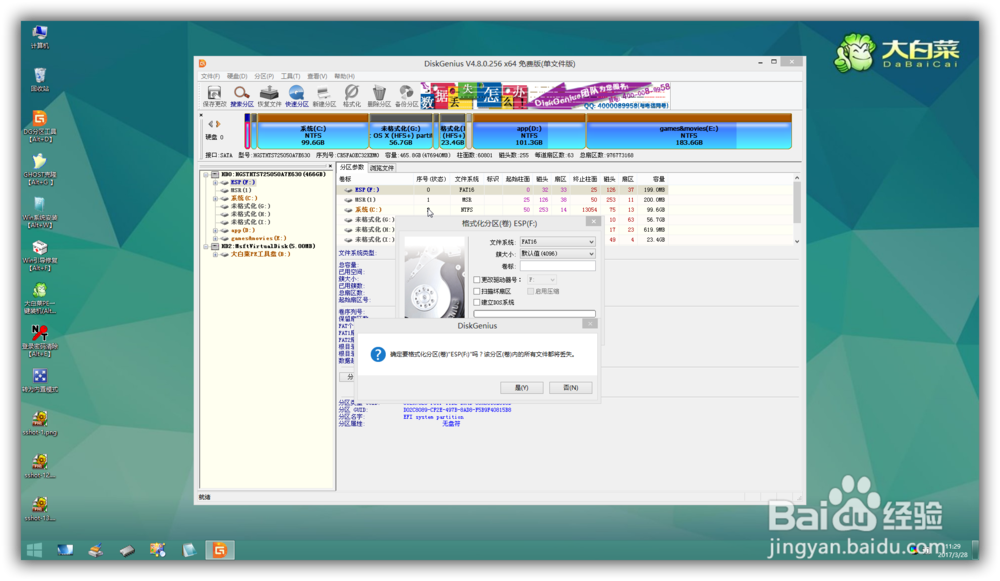This screenshot has width=1000, height=581.
Task: Open the 文件系统 FAT16 dropdown
Action: [557, 242]
